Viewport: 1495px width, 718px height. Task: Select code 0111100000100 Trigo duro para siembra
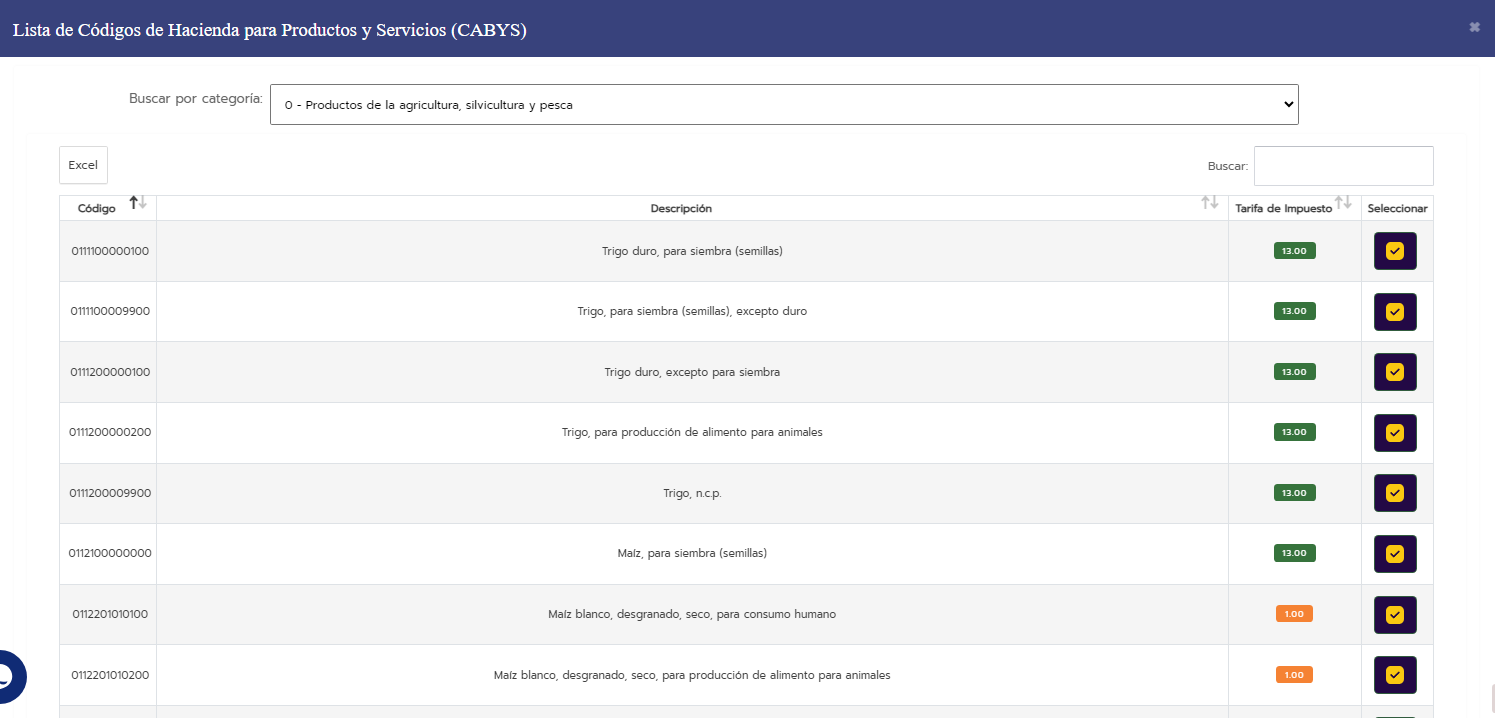pyautogui.click(x=1395, y=251)
